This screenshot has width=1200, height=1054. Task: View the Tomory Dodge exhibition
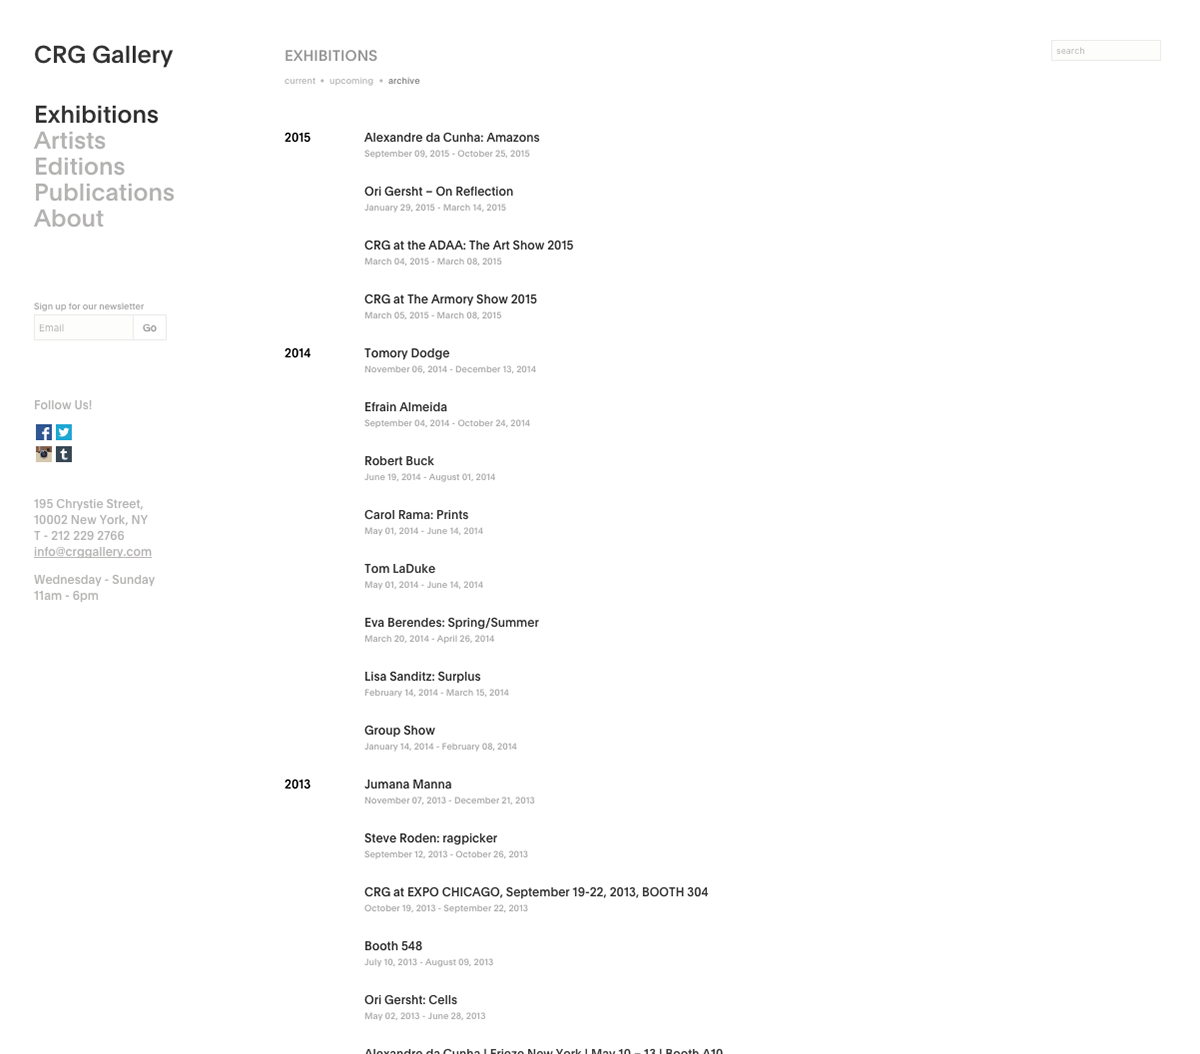click(x=407, y=353)
